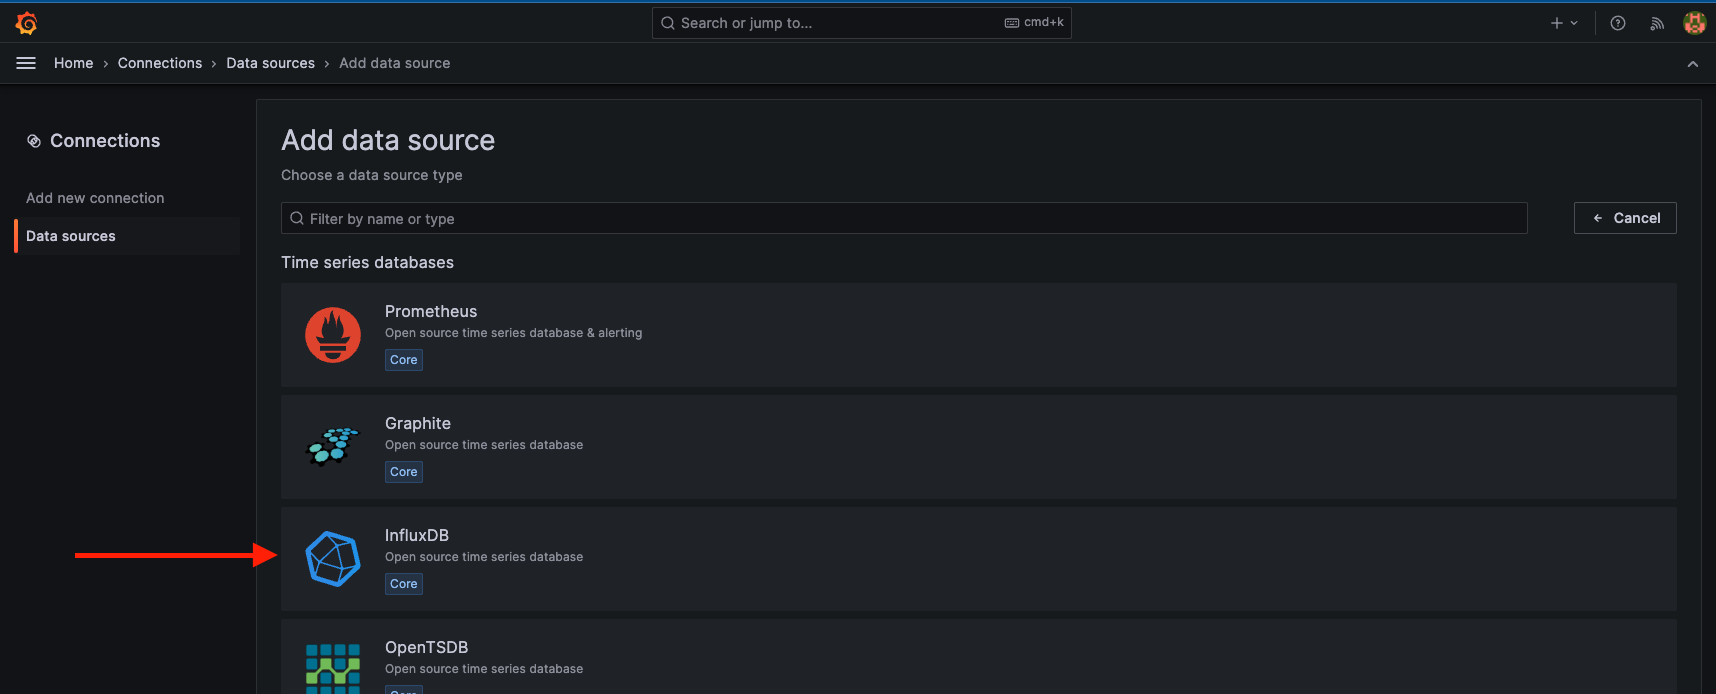Click the OpenTSDB logo icon
This screenshot has width=1716, height=694.
333,668
